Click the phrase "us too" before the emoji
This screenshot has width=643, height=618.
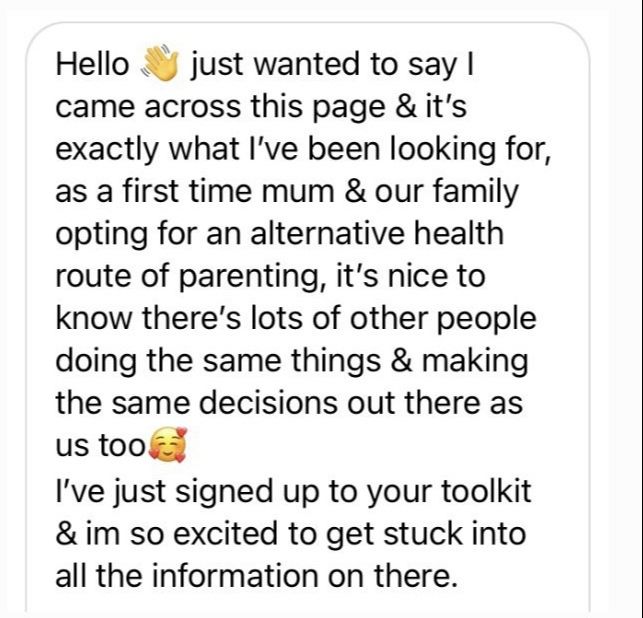[x=100, y=446]
